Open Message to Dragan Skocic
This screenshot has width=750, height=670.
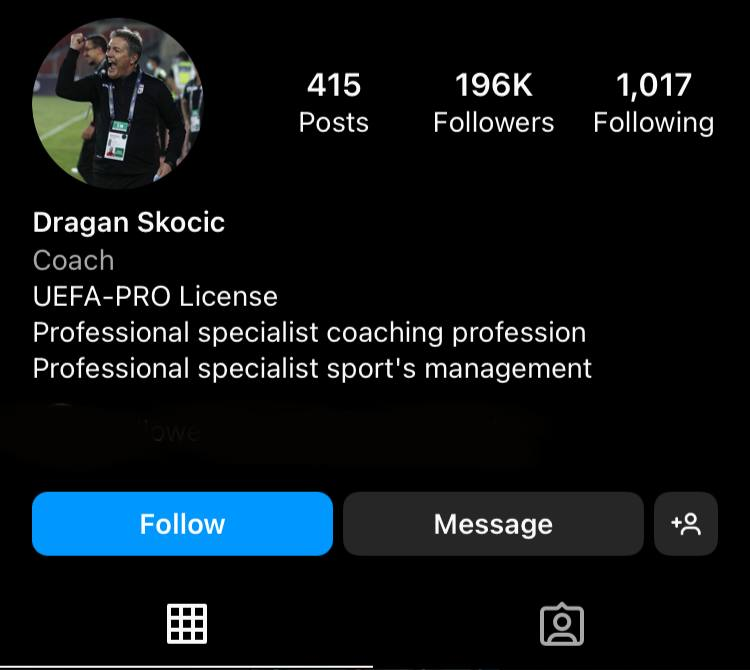point(493,524)
